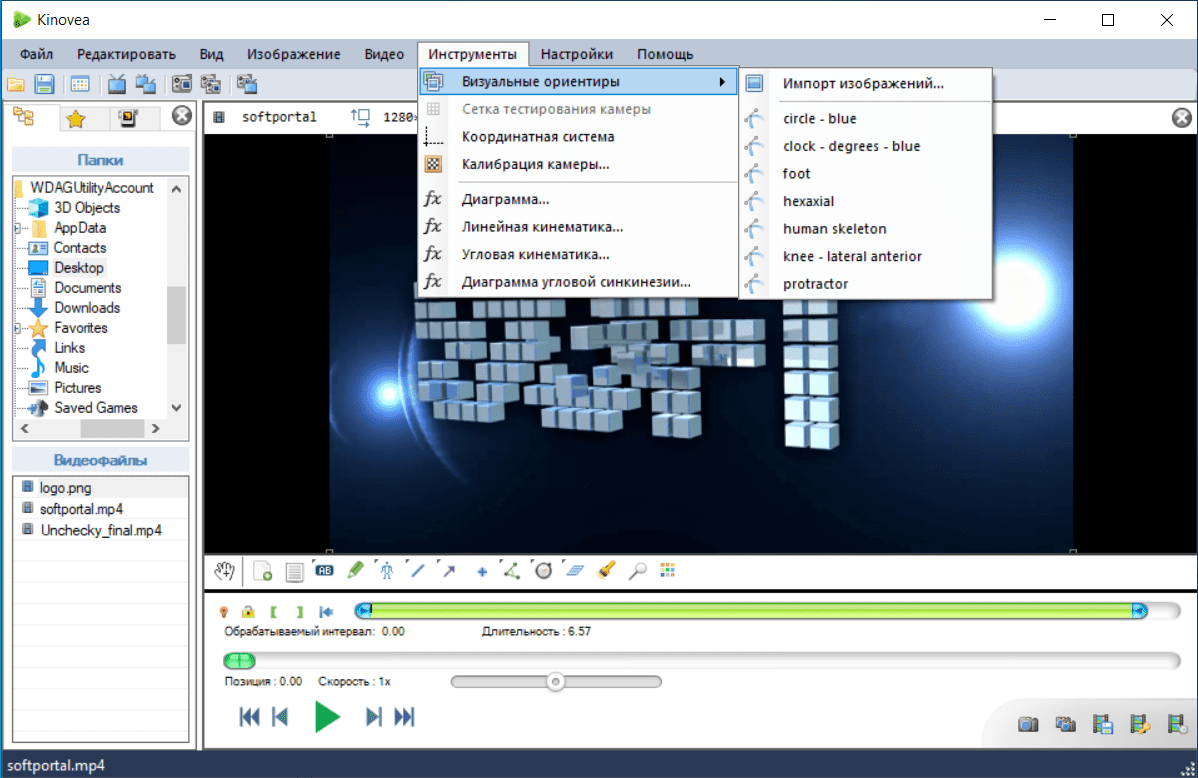
Task: Select logo.png in file list
Action: [x=65, y=488]
